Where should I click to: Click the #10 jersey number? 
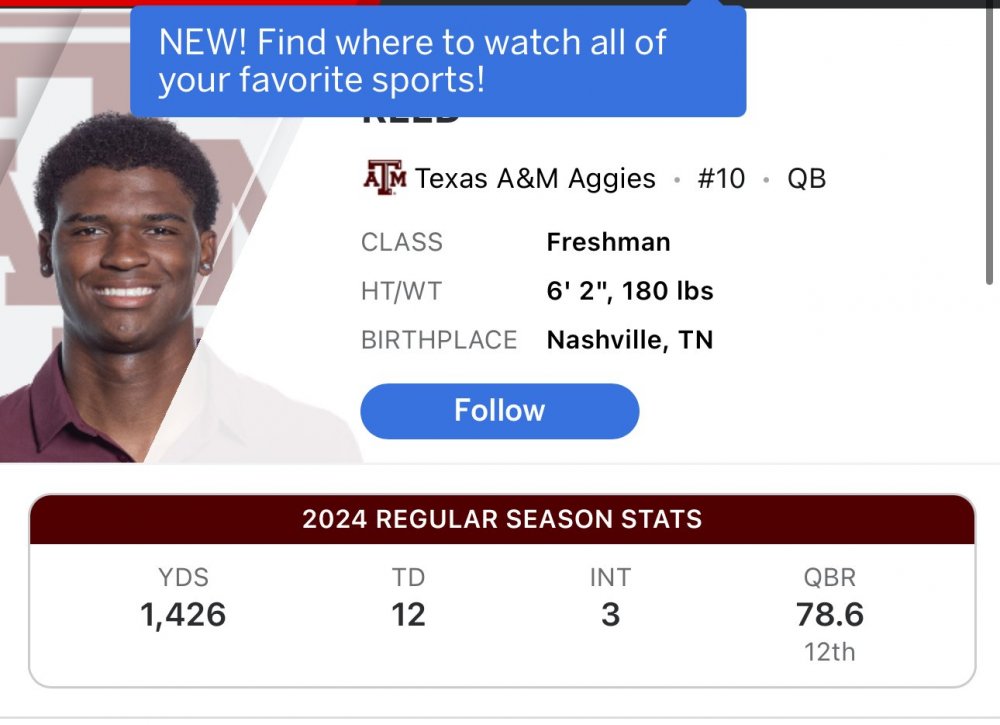720,179
